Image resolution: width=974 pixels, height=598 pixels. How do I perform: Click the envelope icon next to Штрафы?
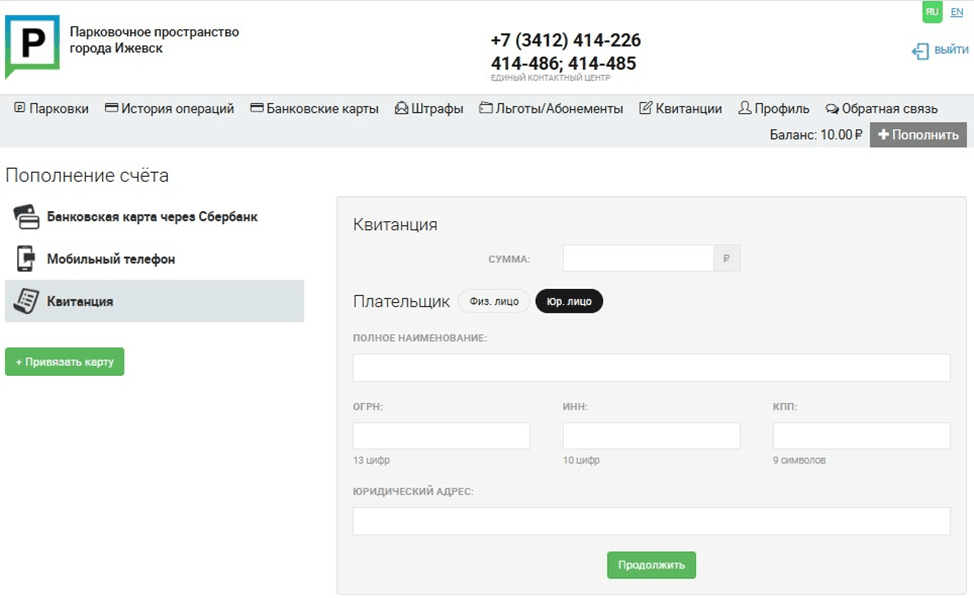(402, 108)
